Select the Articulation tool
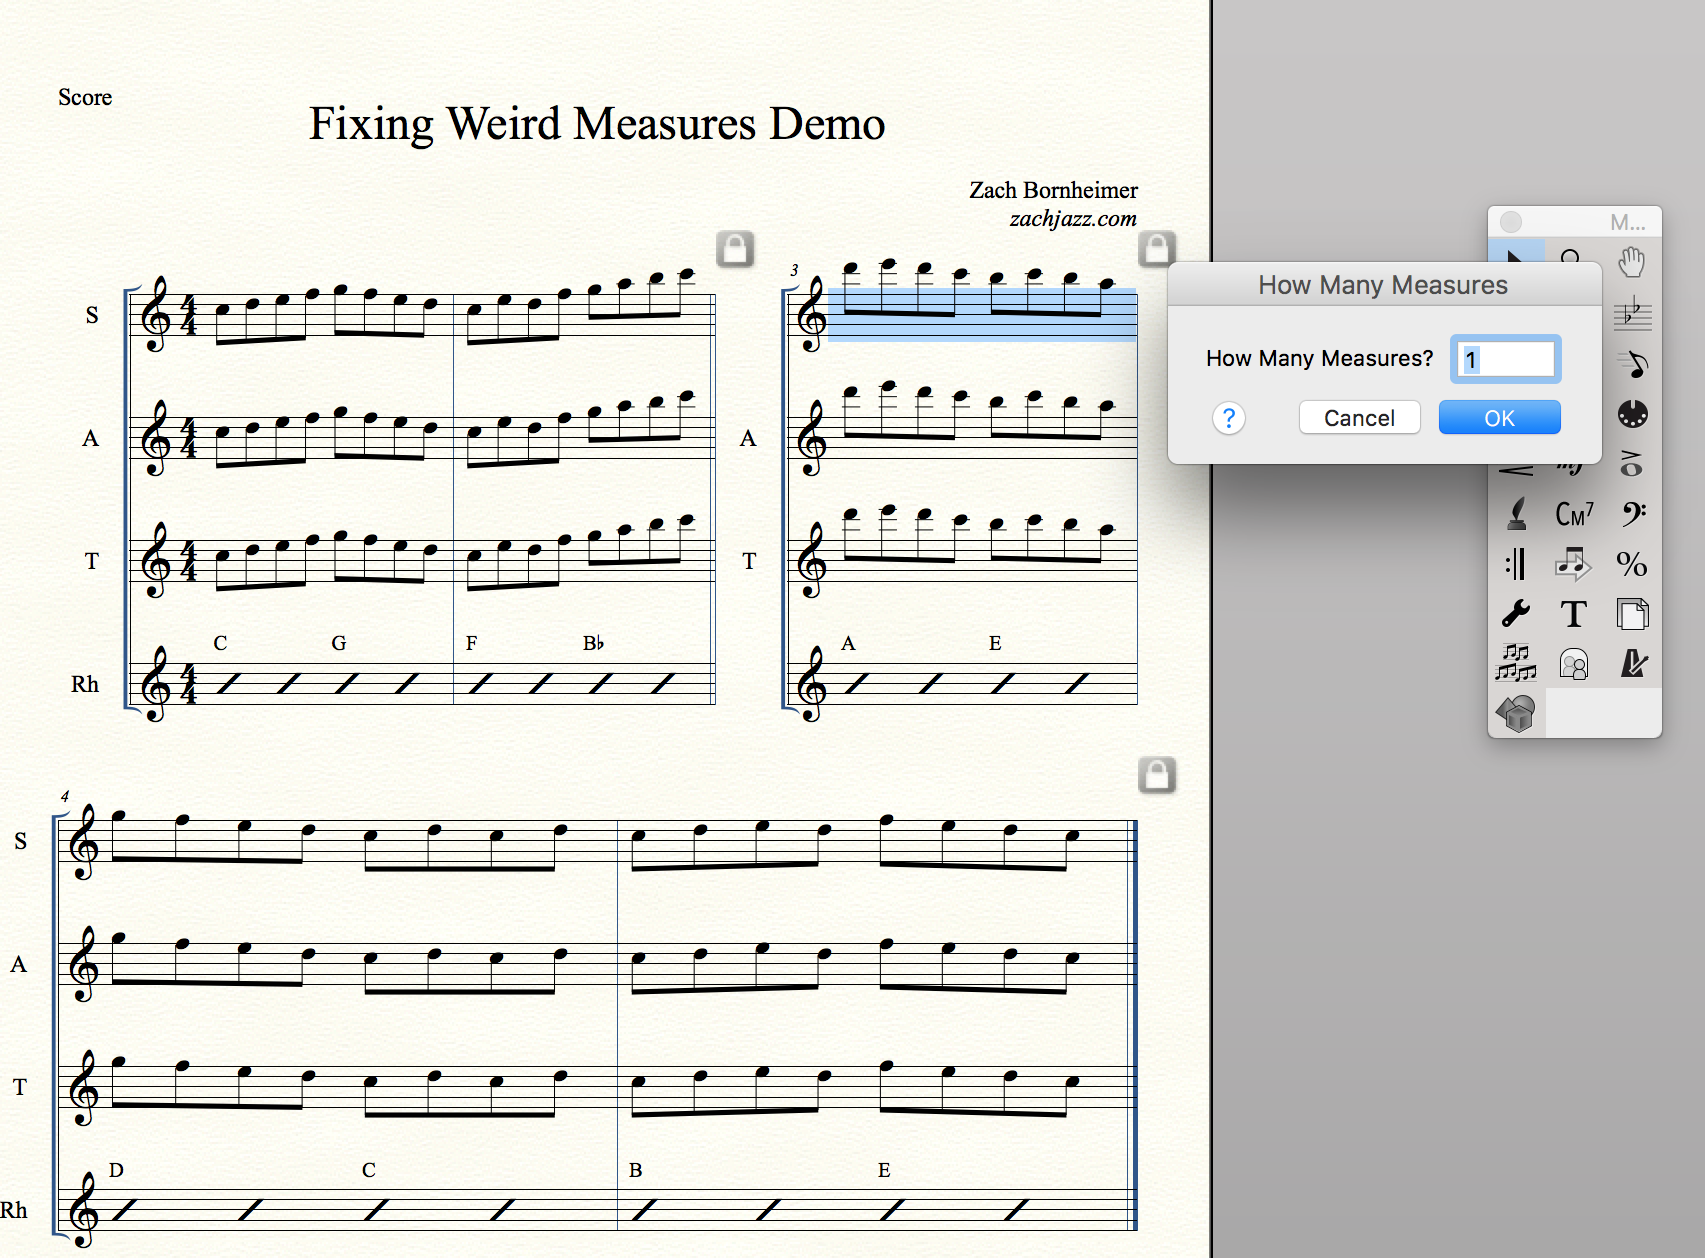This screenshot has height=1258, width=1705. 1632,464
